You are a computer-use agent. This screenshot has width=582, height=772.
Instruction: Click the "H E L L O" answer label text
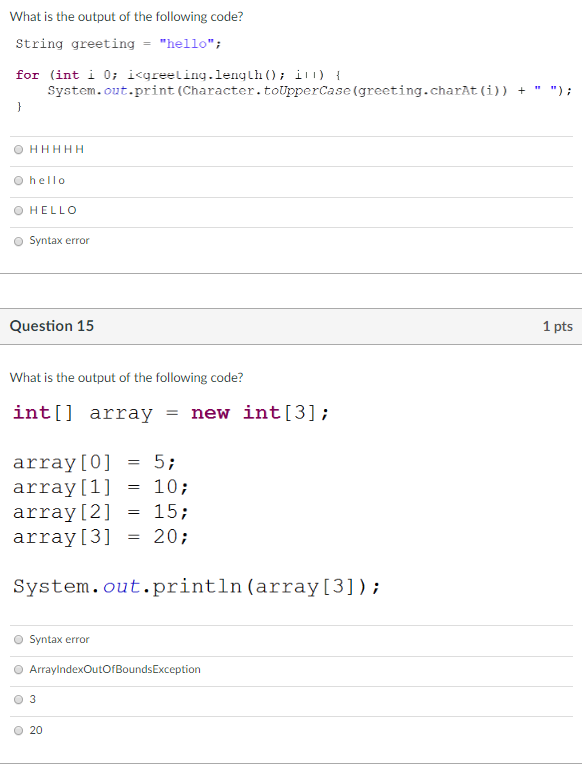coord(53,210)
